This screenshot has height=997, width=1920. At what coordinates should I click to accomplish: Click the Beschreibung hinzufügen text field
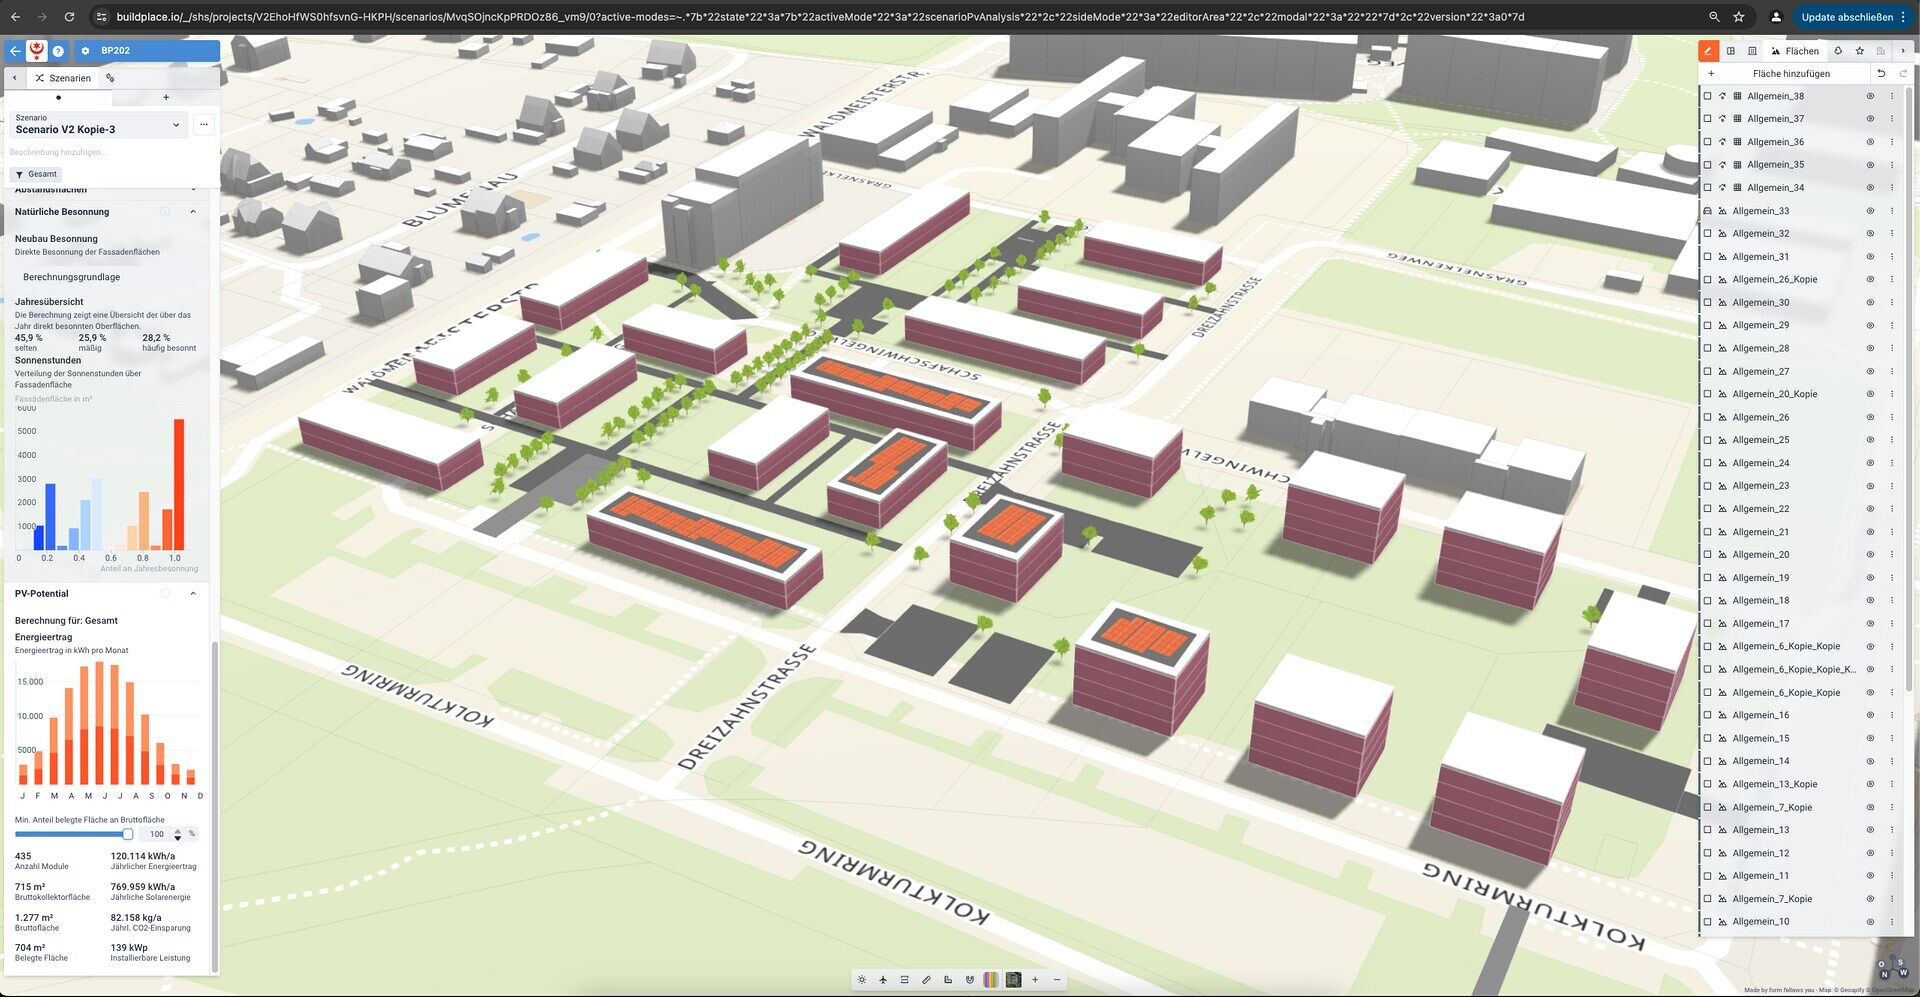(58, 153)
